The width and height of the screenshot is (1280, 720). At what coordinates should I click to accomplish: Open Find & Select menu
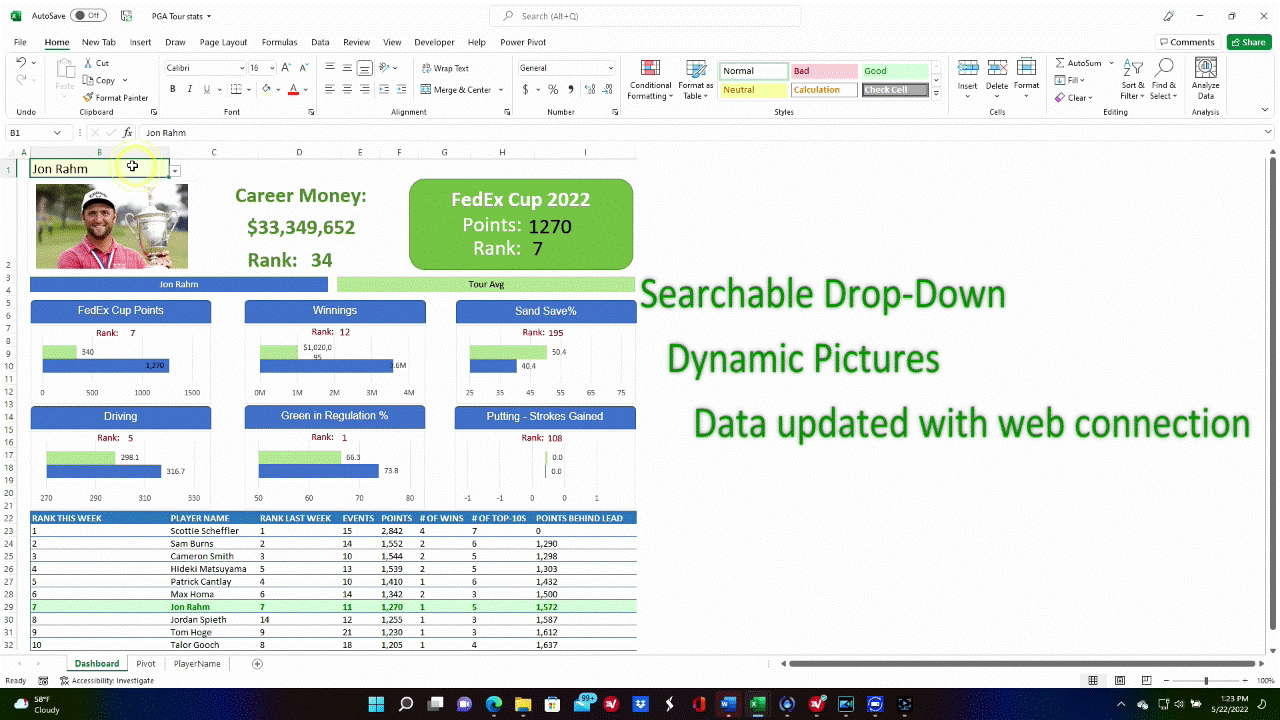pyautogui.click(x=1164, y=80)
